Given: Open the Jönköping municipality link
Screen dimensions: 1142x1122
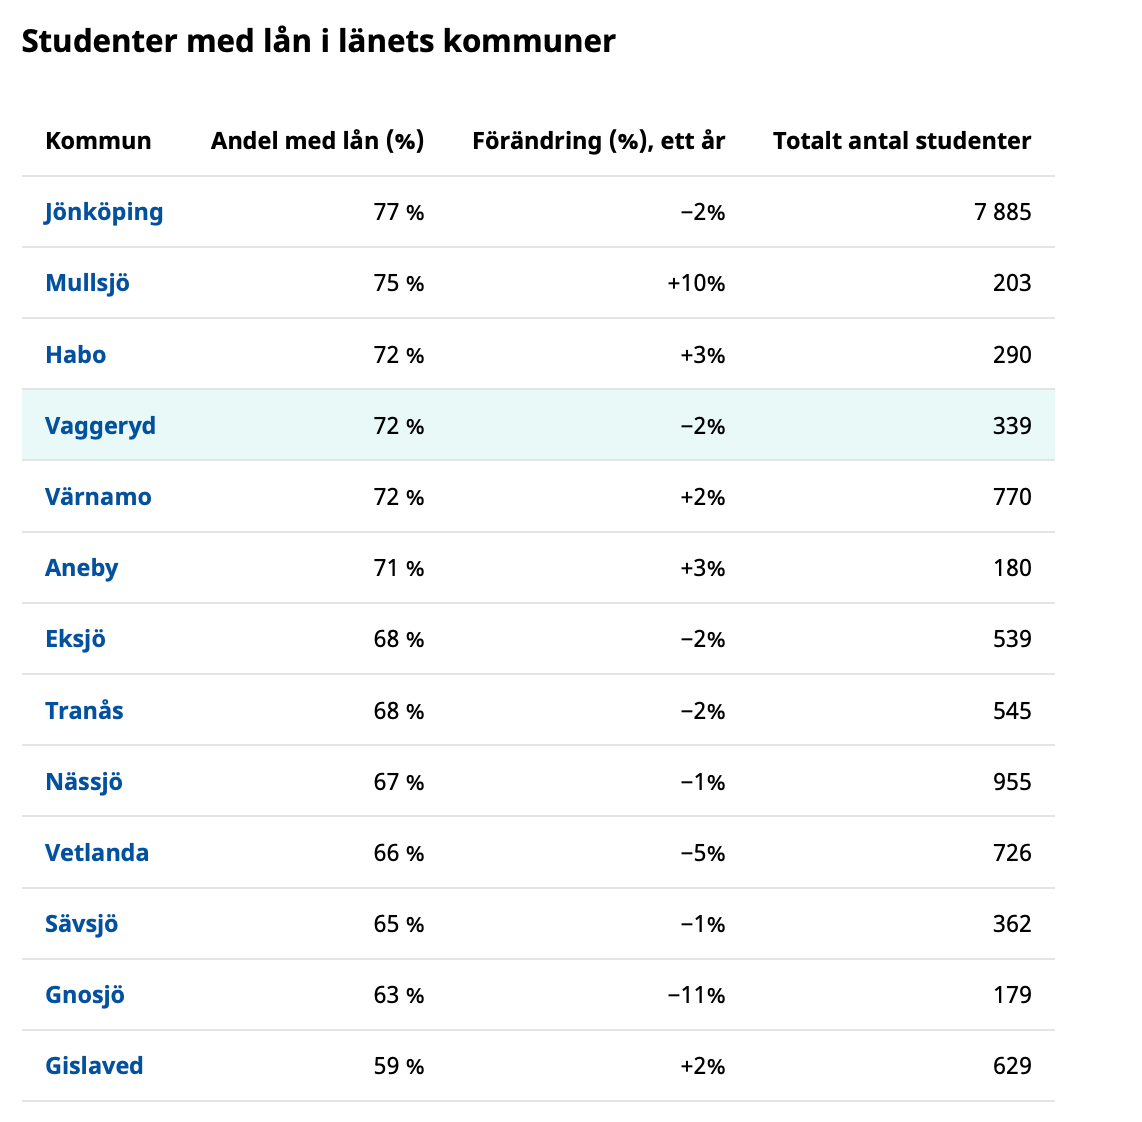Looking at the screenshot, I should coord(103,213).
